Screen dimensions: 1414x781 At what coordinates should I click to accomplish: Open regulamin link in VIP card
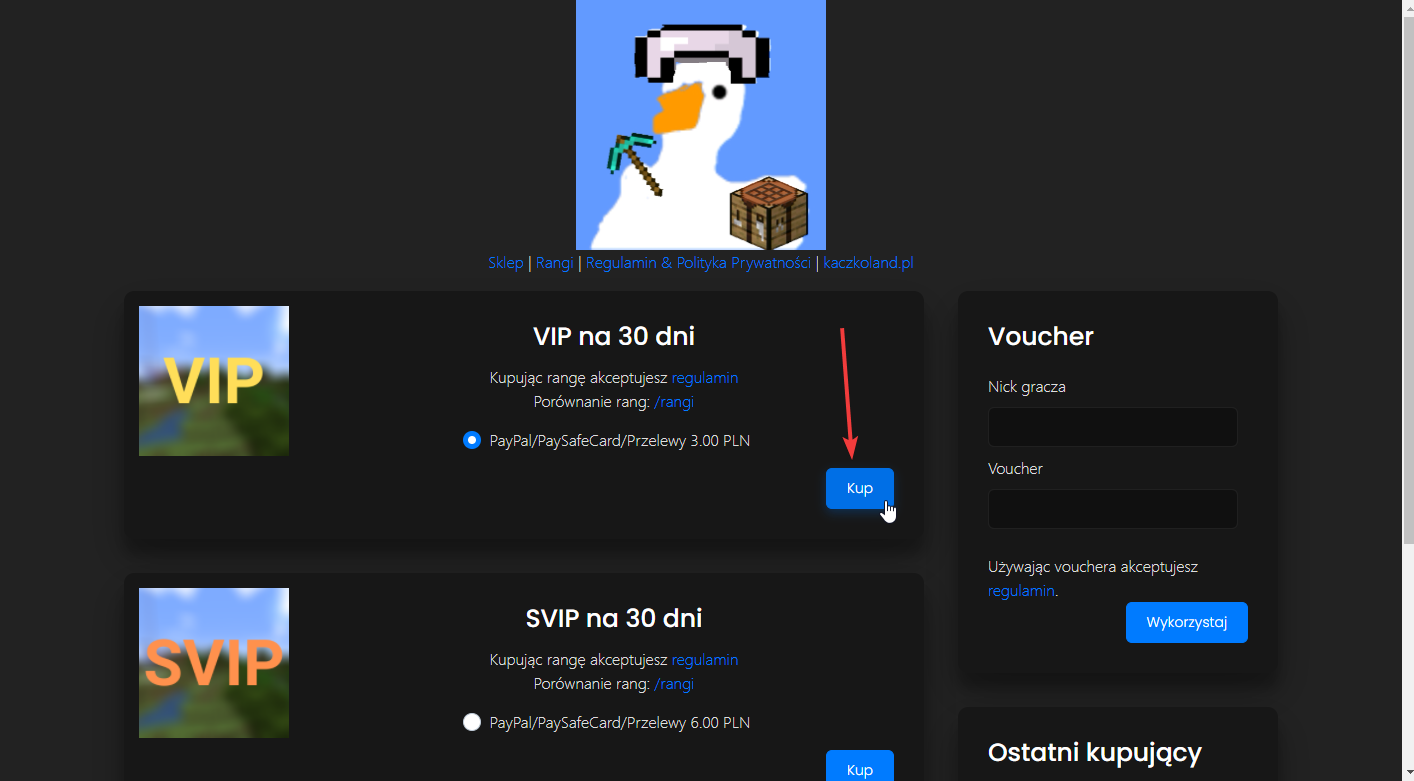704,378
